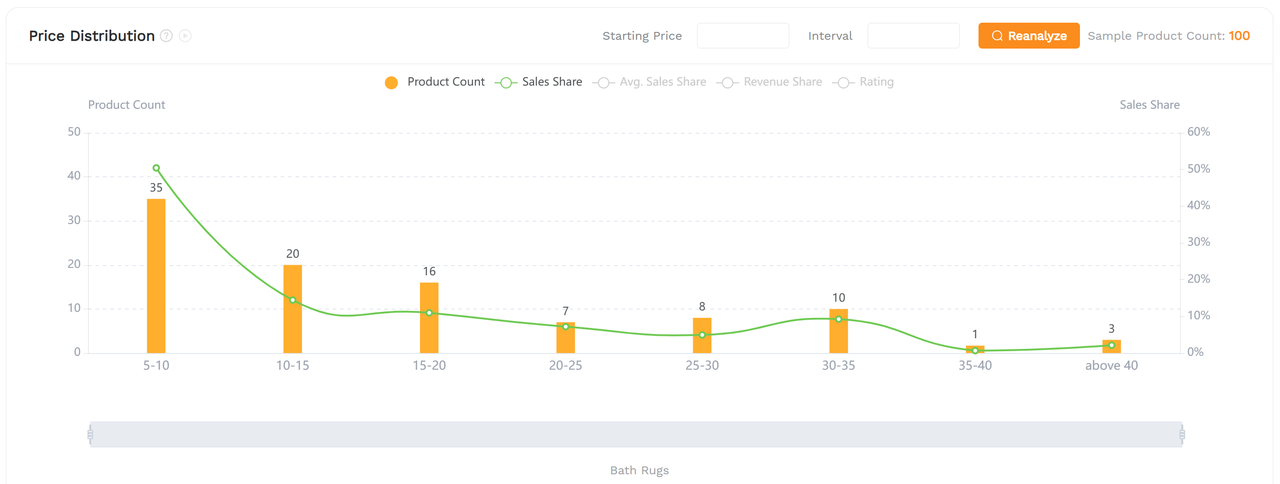Click the Price Distribution title
The height and width of the screenshot is (484, 1280).
[92, 36]
